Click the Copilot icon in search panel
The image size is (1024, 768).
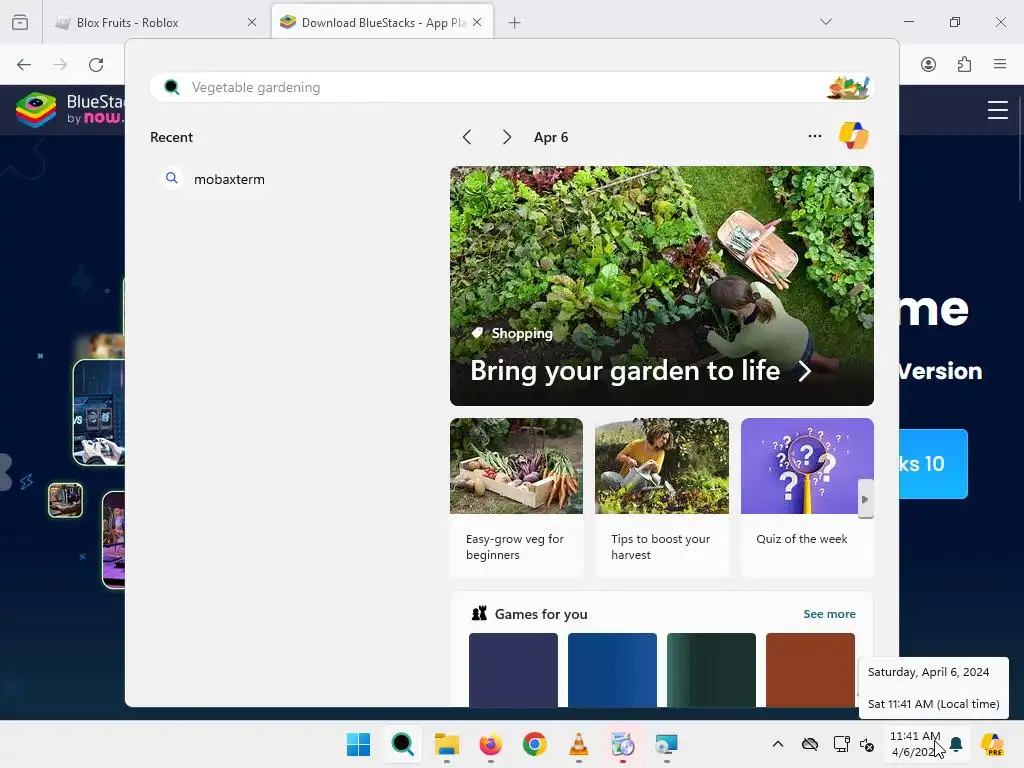click(854, 136)
